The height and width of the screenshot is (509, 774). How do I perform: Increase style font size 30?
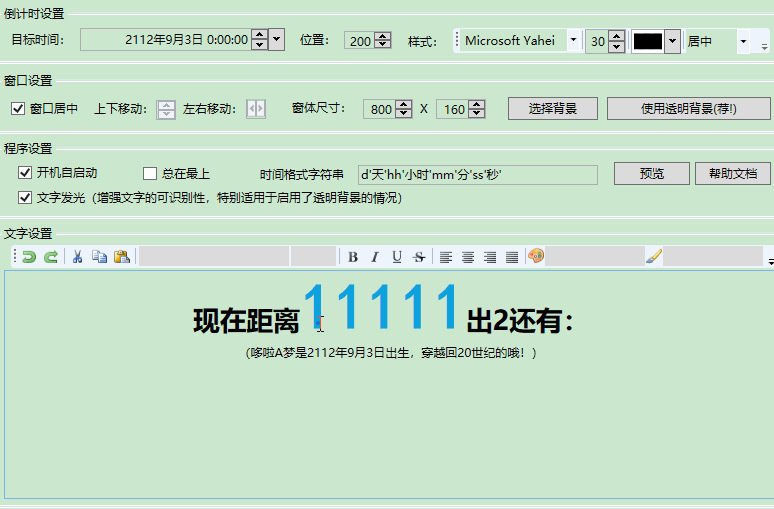616,36
